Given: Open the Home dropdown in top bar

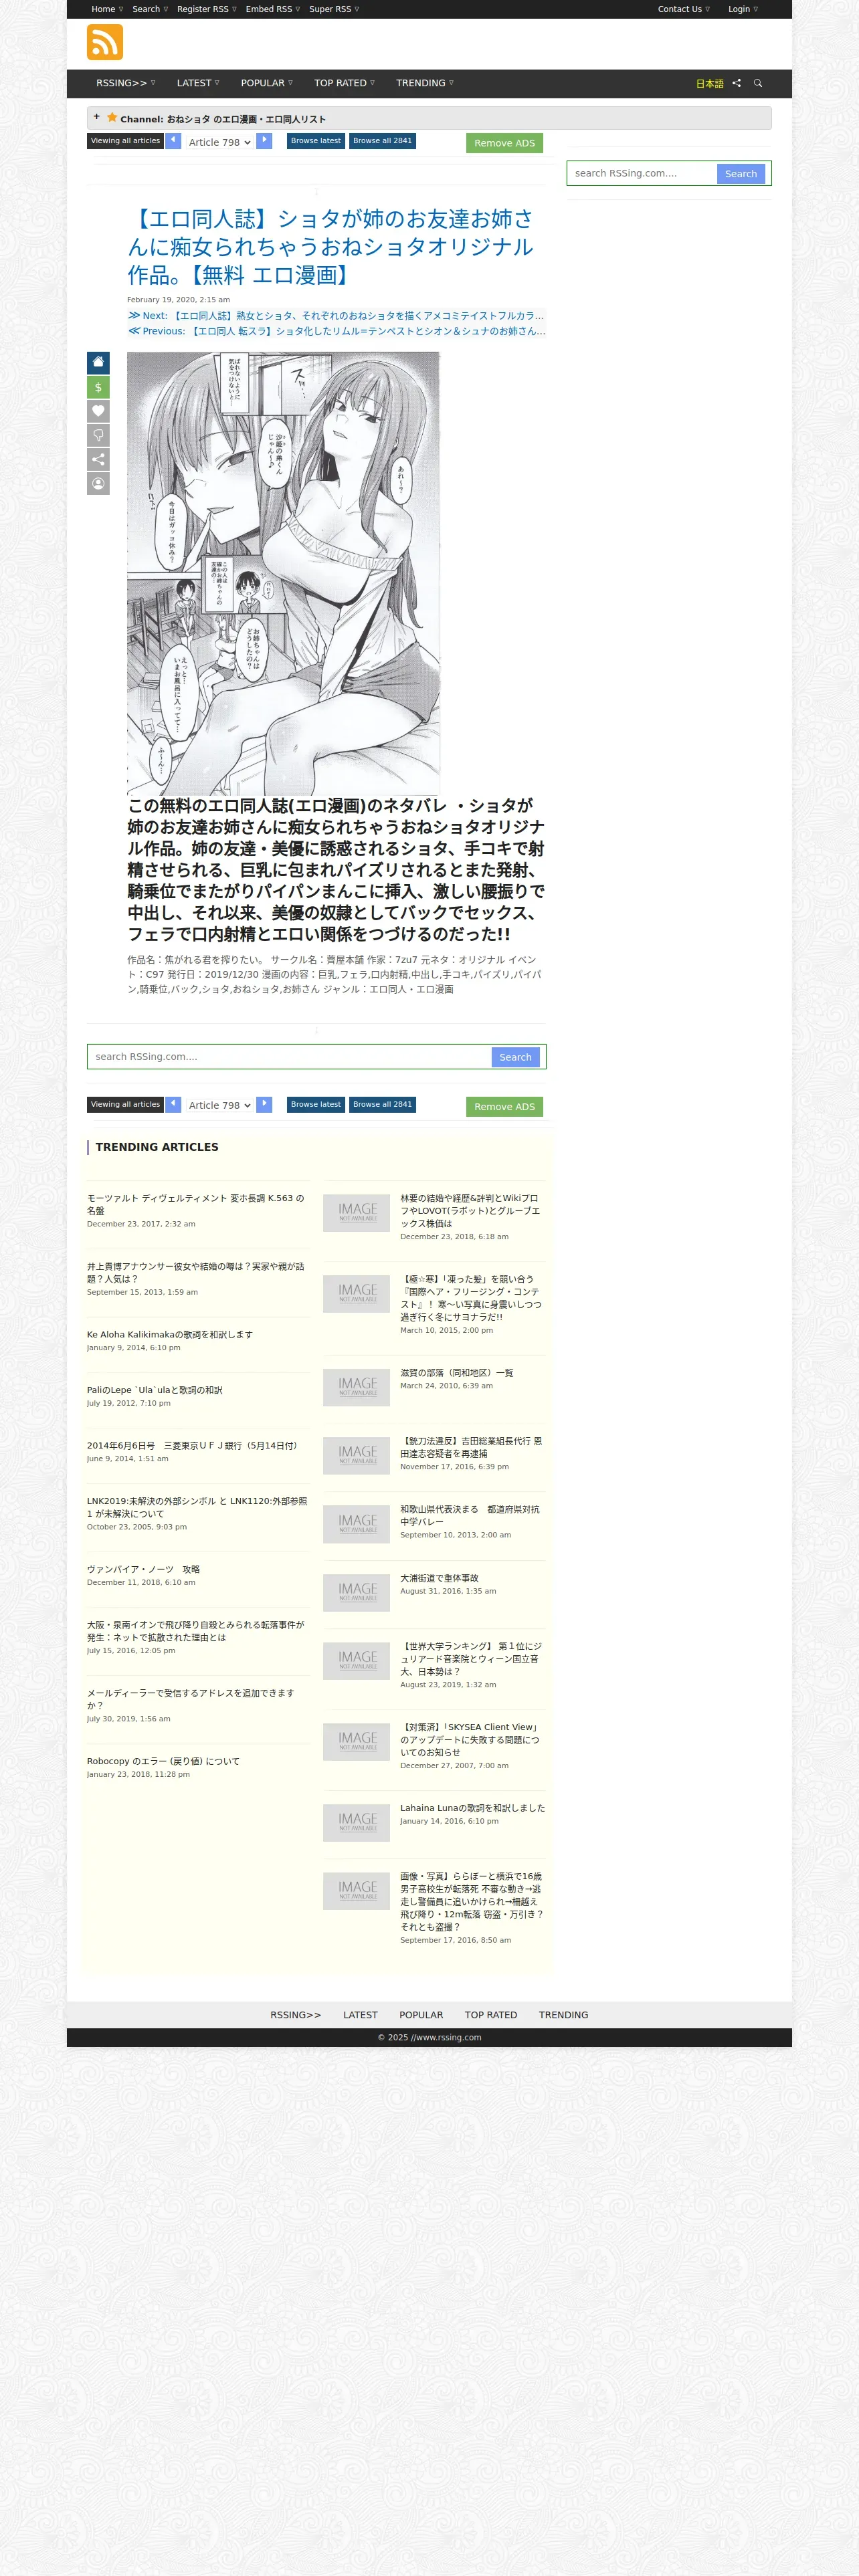Looking at the screenshot, I should point(107,9).
